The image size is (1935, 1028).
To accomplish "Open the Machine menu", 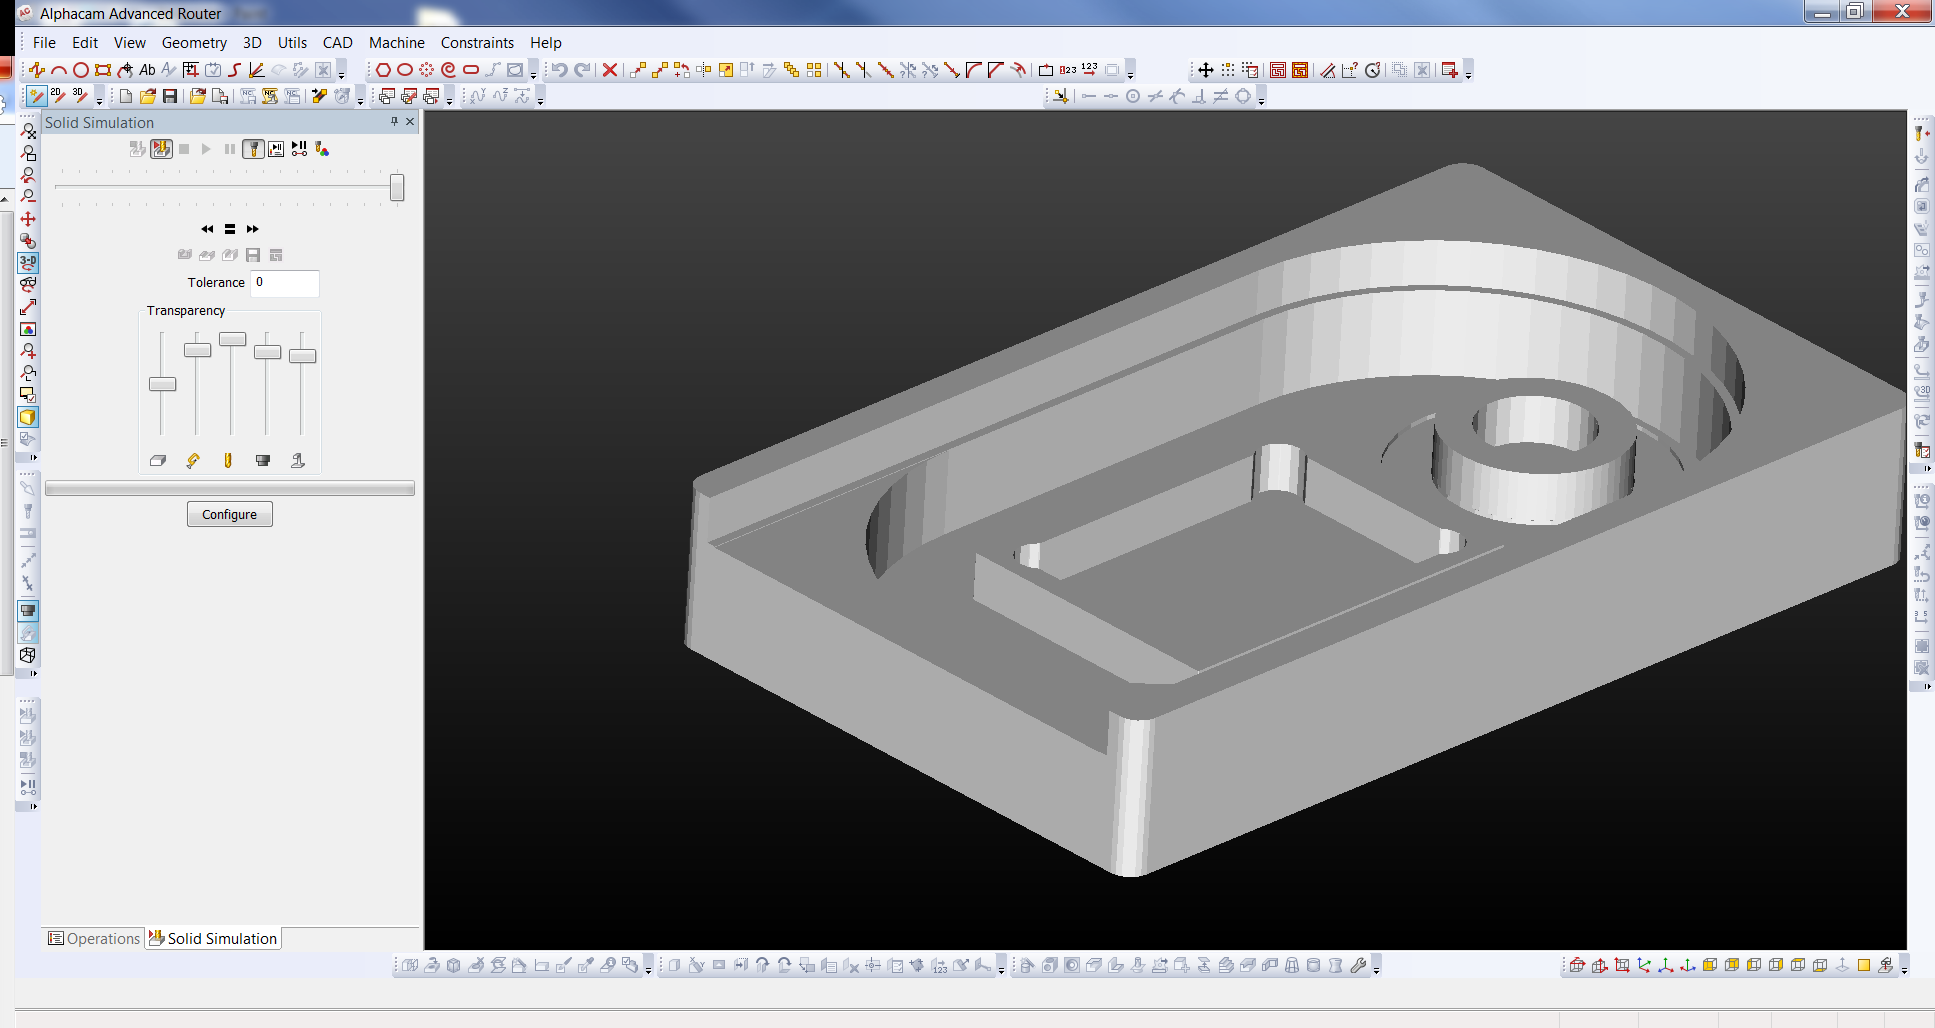I will pos(396,42).
